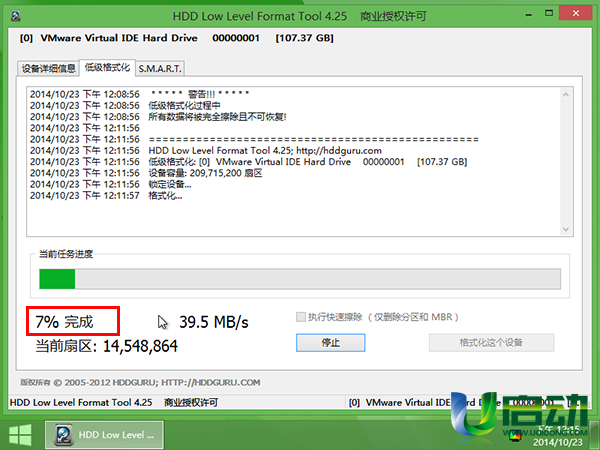Maximize the HDD Low Level Format window
This screenshot has width=600, height=450.
coord(549,14)
